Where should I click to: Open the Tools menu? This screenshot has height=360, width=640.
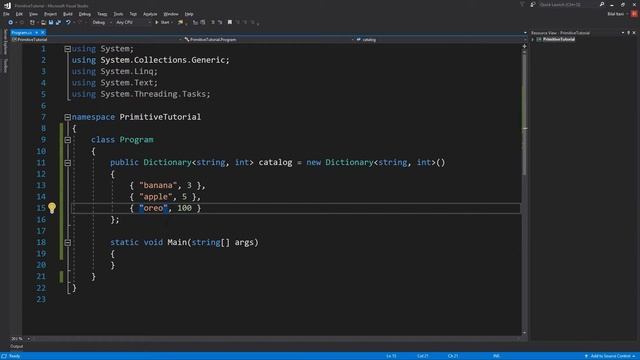[118, 14]
